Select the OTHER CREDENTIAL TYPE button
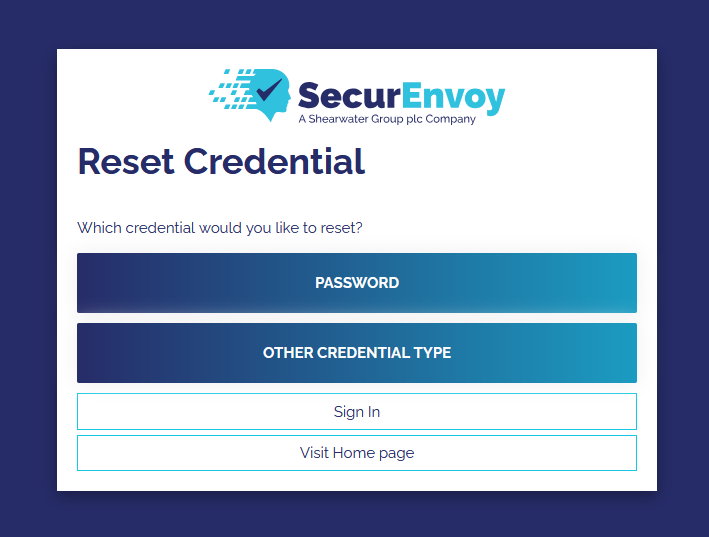 coord(357,353)
